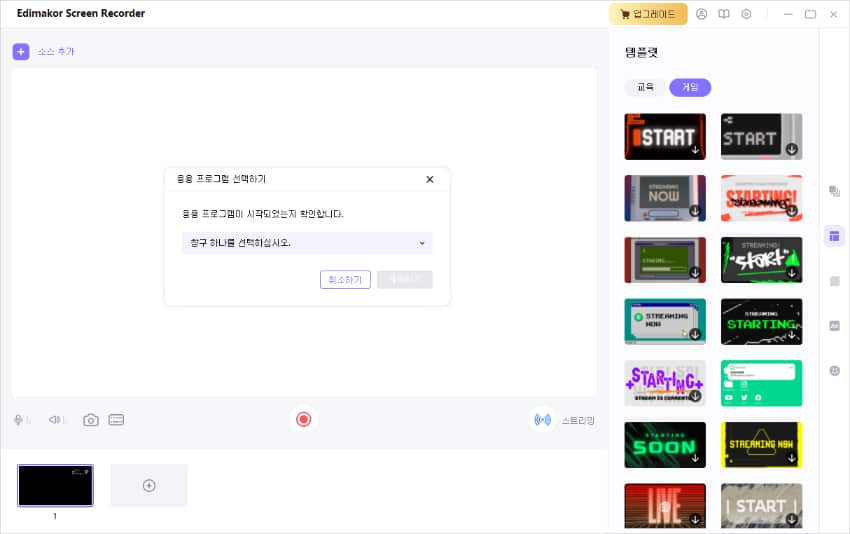
Task: Download the teal STREAMING NOW window template
Action: [695, 334]
